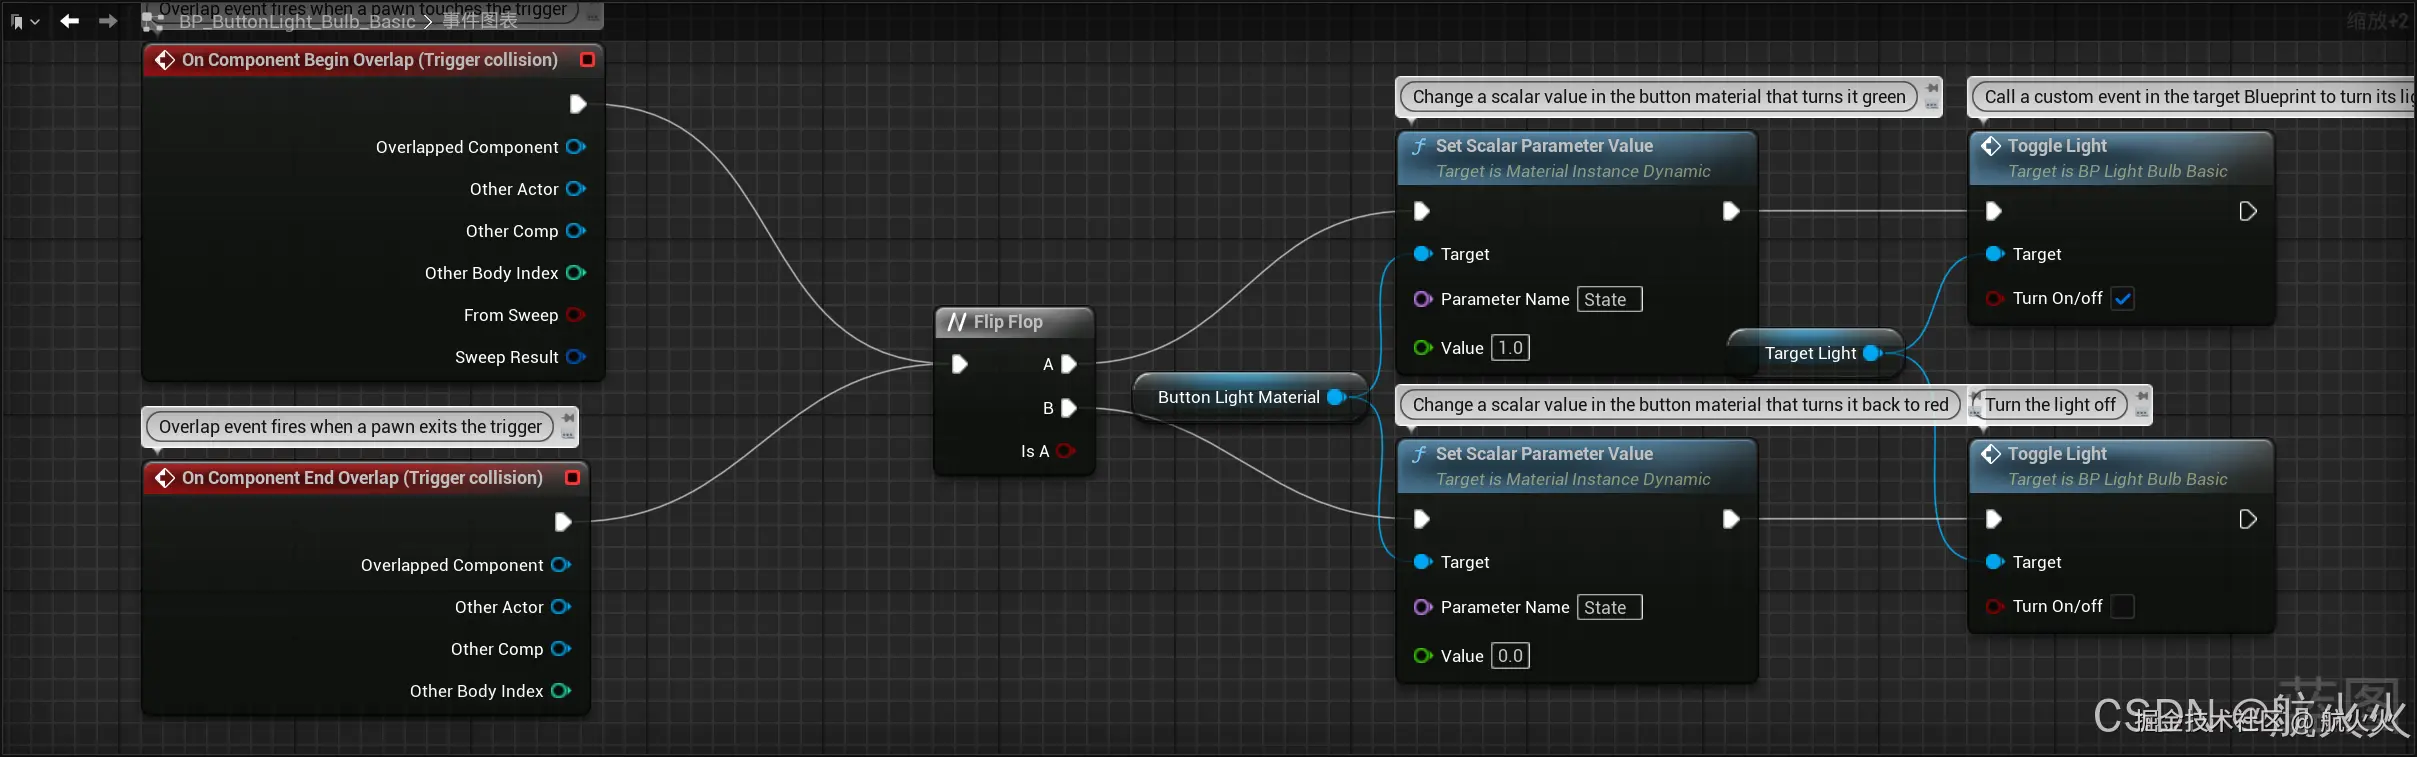Screen dimensions: 2417x757
Task: Edit the Value 1.0 field
Action: click(1511, 348)
